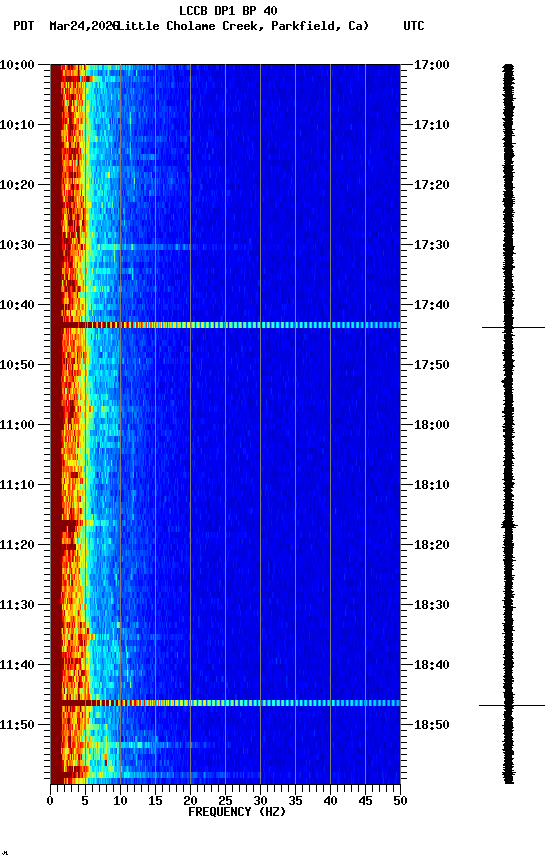Viewport: 552px width, 864px height.
Task: Click the '40' frequency tick label
Action: (331, 802)
